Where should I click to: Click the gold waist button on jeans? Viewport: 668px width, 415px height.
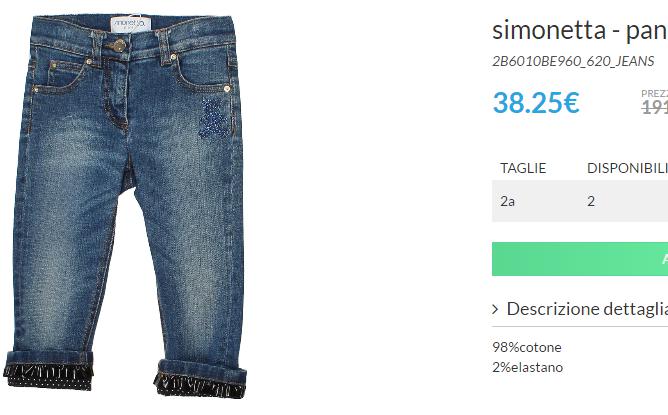coord(119,45)
